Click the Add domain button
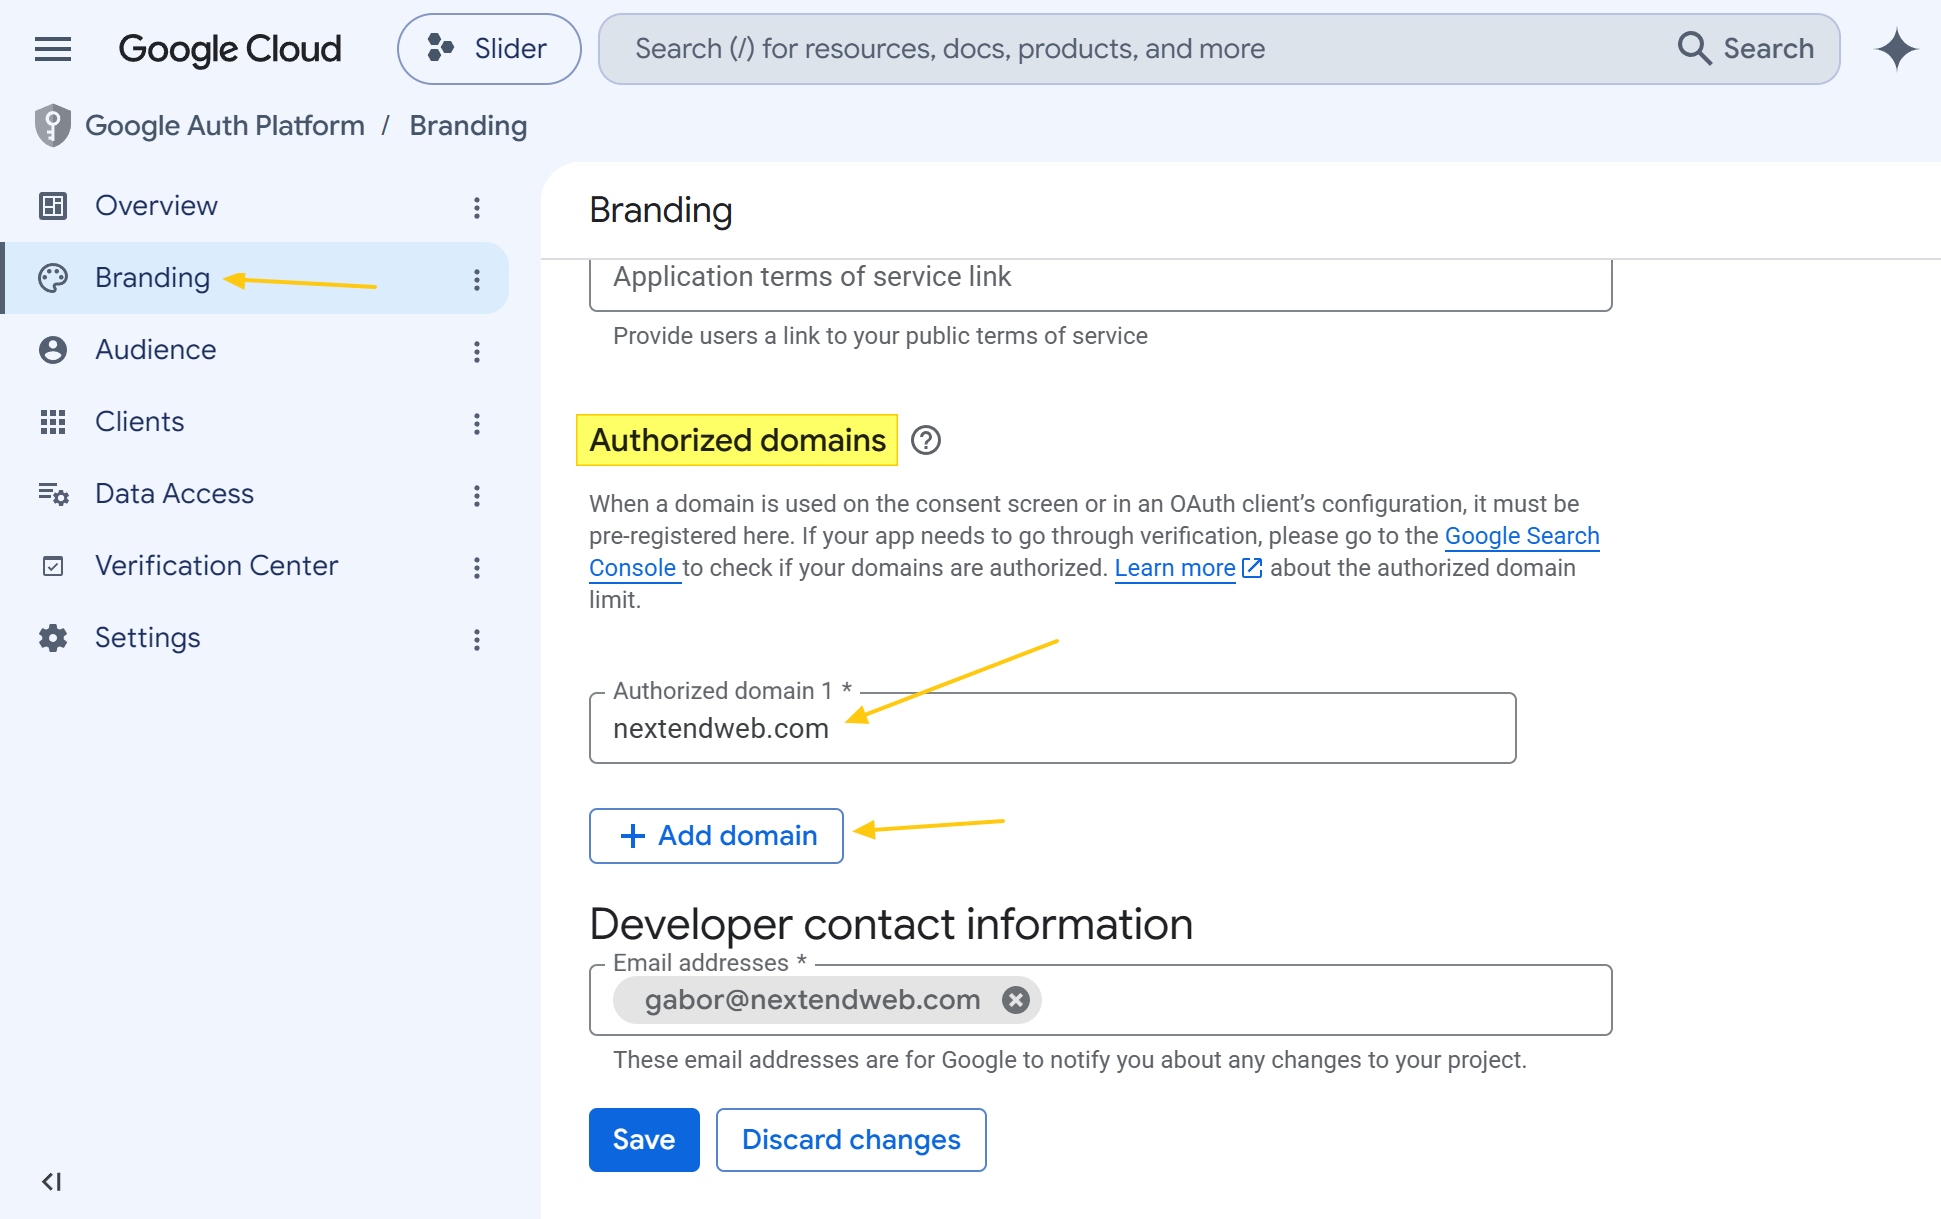The width and height of the screenshot is (1941, 1219). point(716,836)
